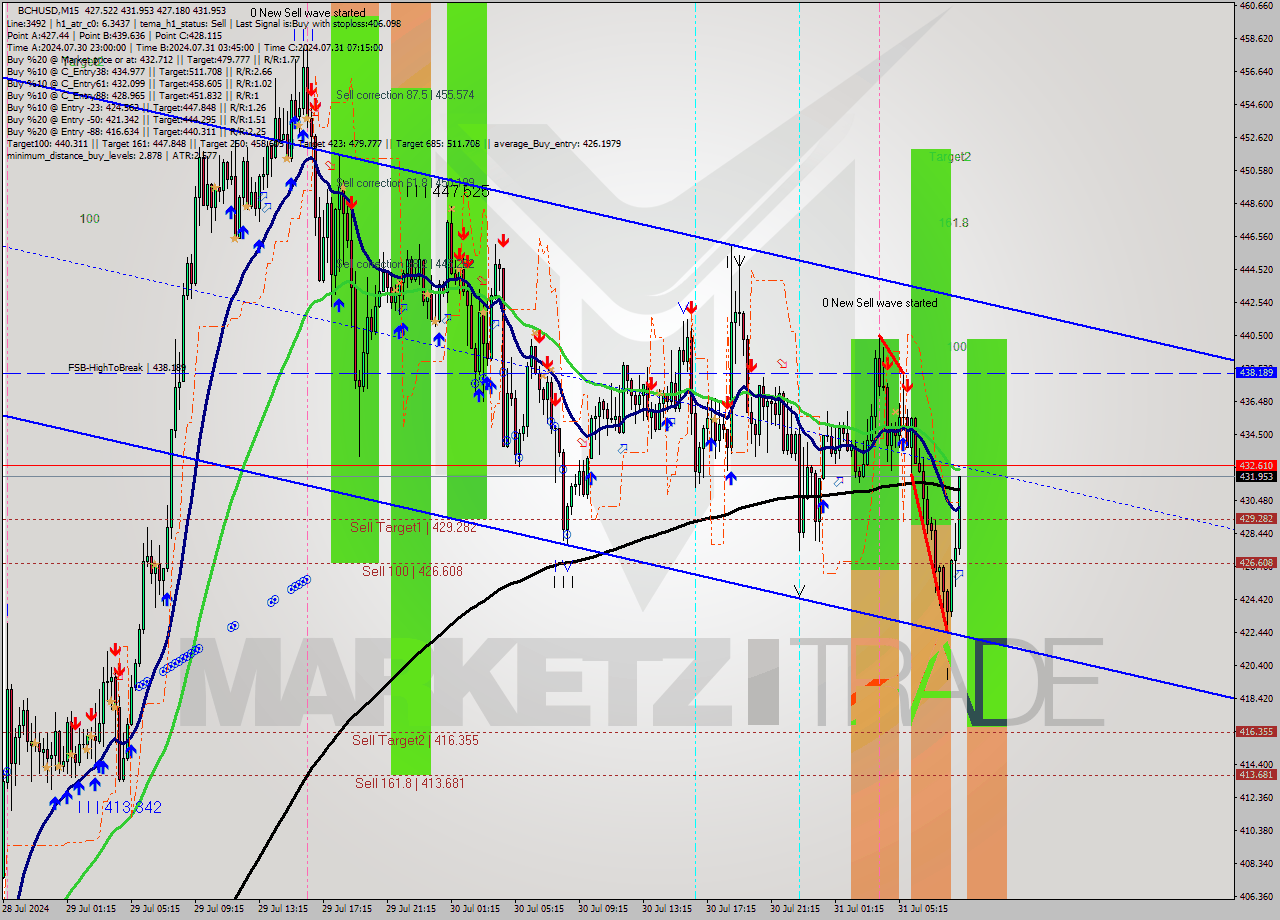Screen dimensions: 1280x920
Task: Click the '28 Jul 2024' time axis label
Action: coord(24,910)
